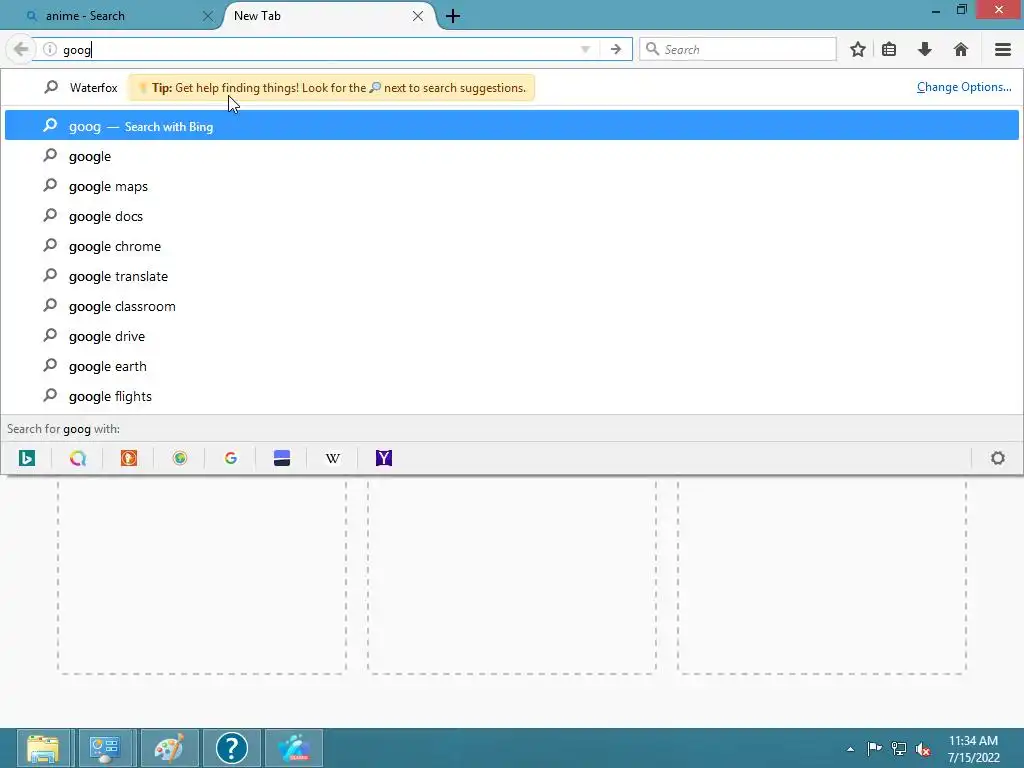This screenshot has width=1024, height=768.
Task: Open the address bar history dropdown
Action: coord(585,49)
